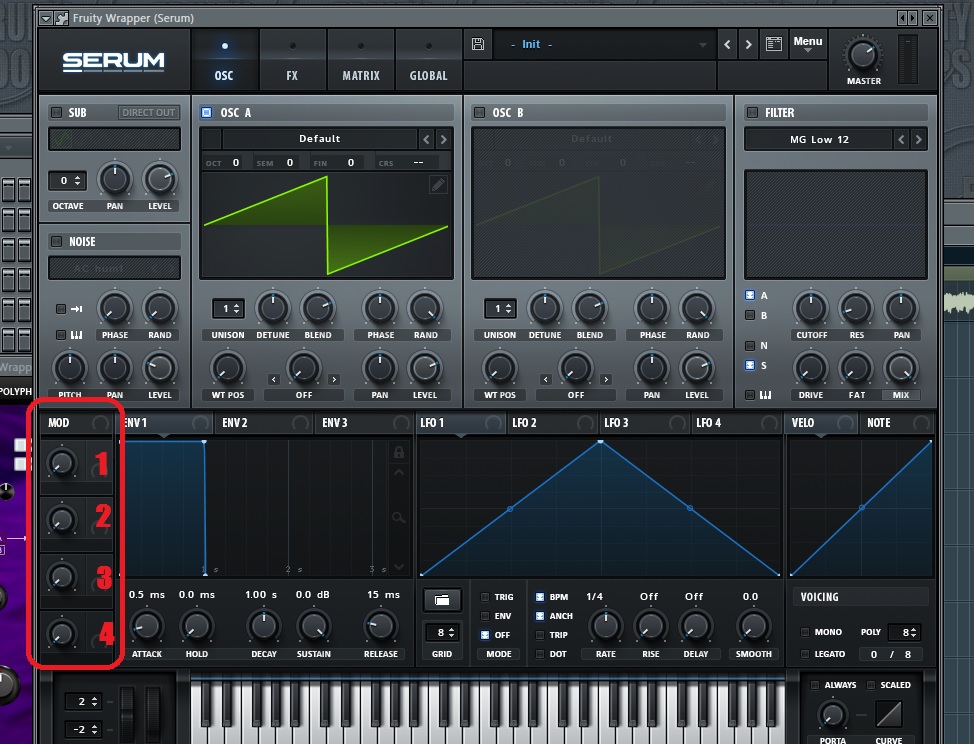Screen dimensions: 974x744
Task: Select the ENV 2 tab
Action: [264, 423]
